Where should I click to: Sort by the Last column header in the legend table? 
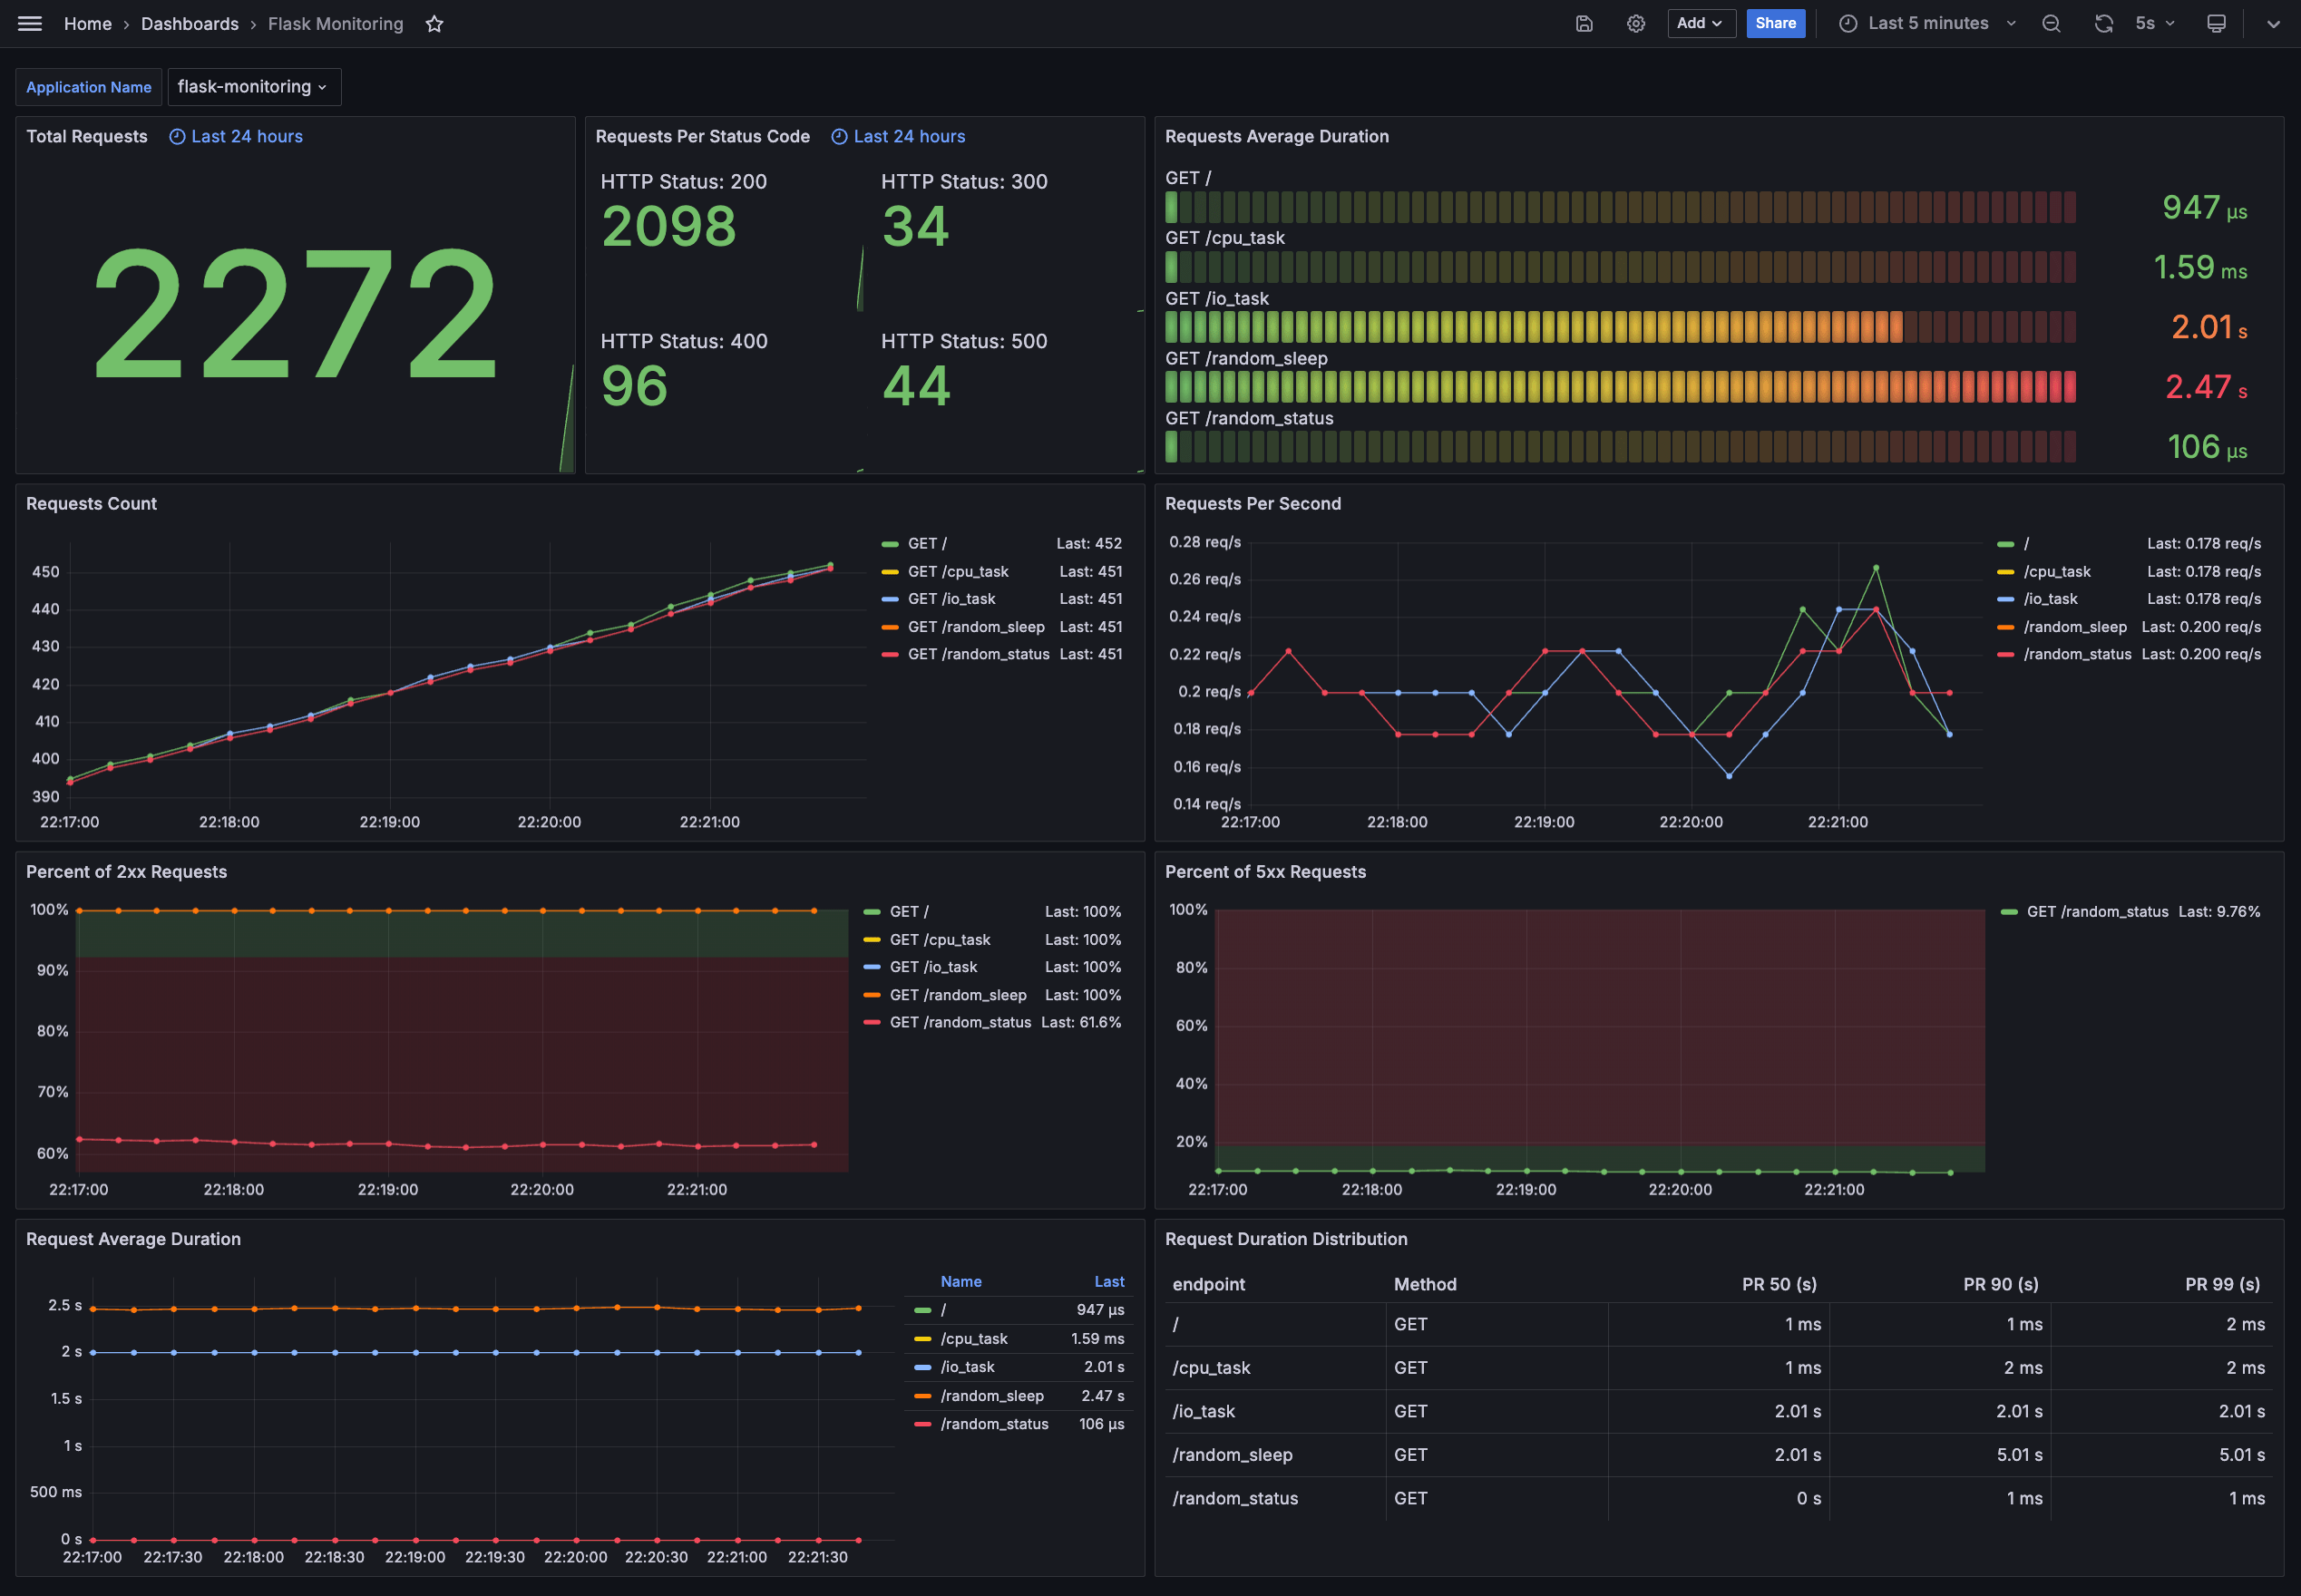point(1109,1282)
